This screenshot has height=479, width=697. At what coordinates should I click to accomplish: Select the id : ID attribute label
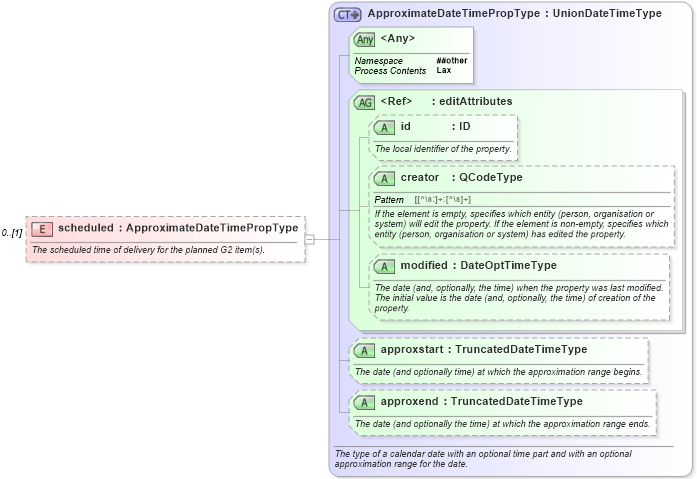tap(435, 127)
